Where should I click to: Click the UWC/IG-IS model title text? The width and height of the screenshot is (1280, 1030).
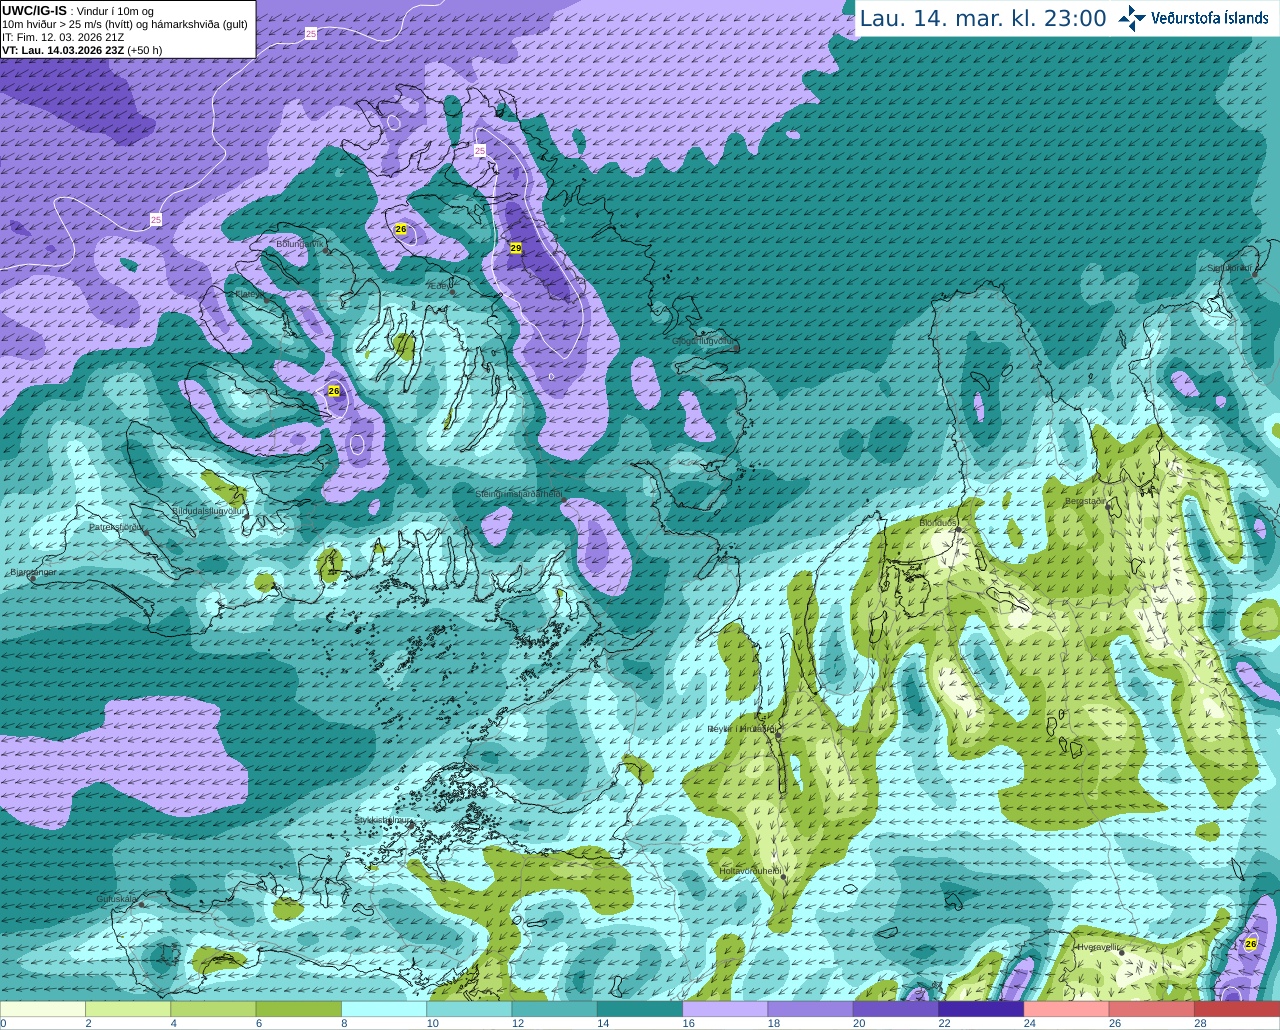[34, 10]
